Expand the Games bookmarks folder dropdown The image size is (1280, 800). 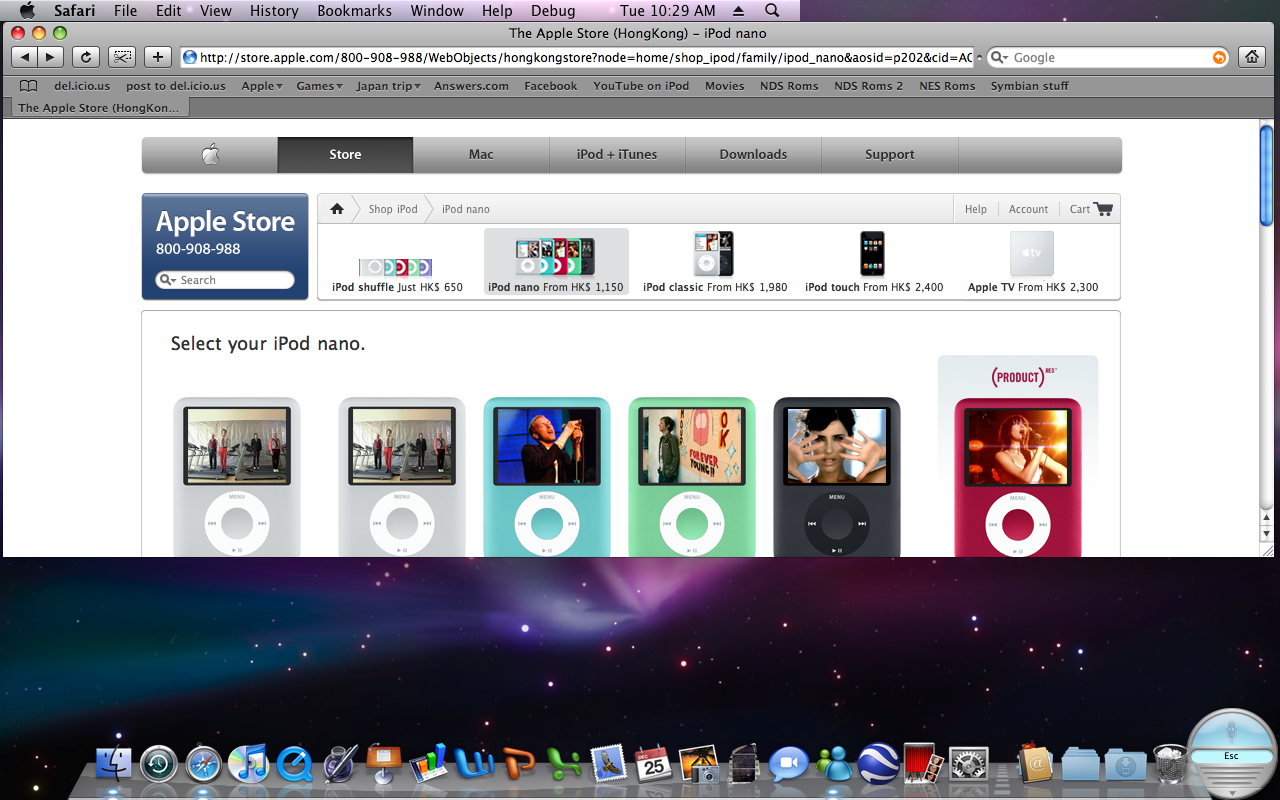click(x=319, y=86)
